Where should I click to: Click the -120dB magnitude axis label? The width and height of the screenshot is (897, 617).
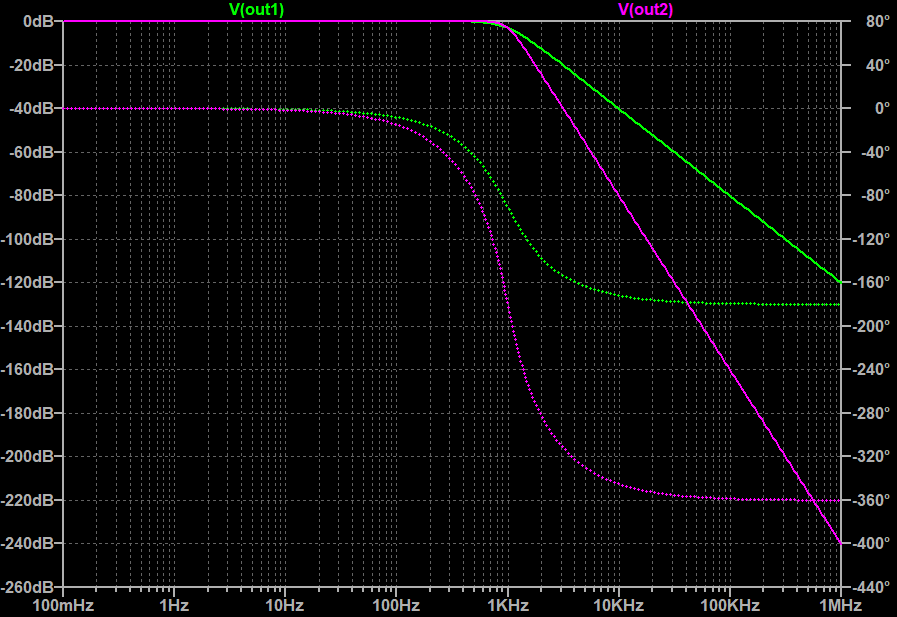pos(27,282)
